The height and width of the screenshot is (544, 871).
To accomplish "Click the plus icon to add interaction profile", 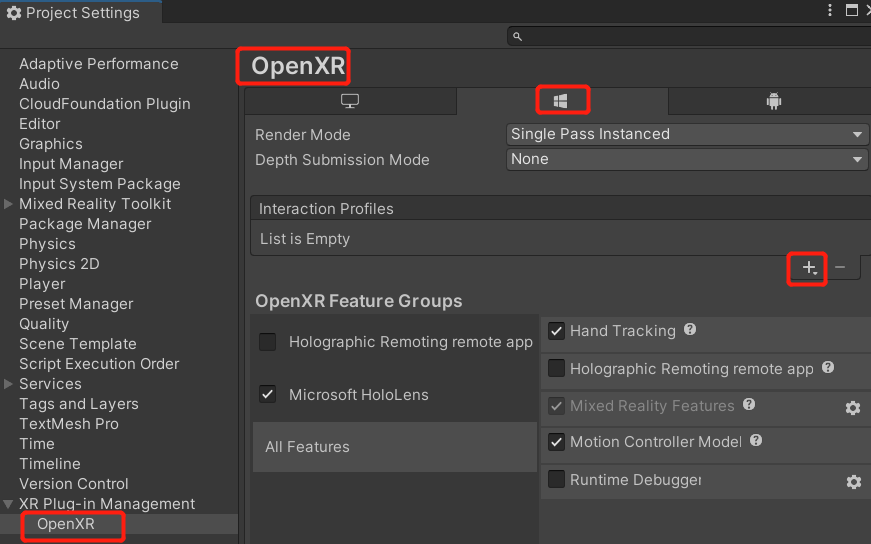I will tap(809, 268).
